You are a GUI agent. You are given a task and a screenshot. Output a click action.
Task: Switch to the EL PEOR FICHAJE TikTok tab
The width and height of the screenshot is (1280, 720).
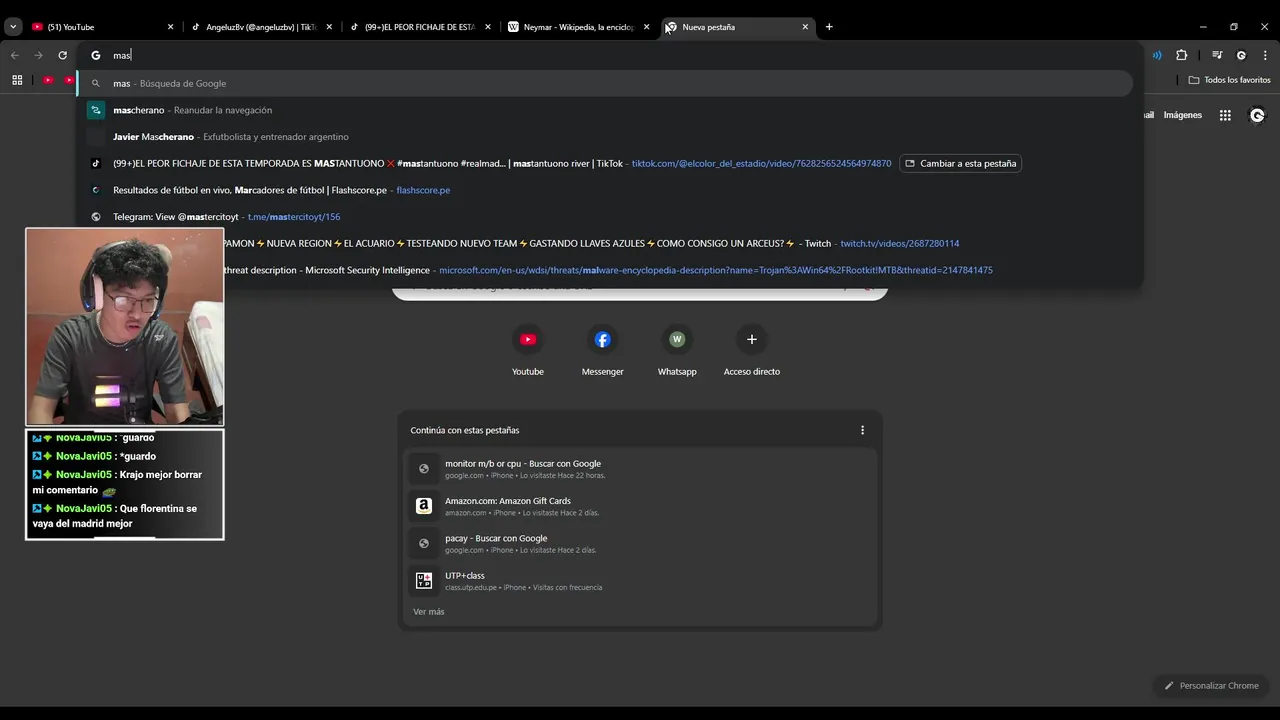[x=420, y=27]
